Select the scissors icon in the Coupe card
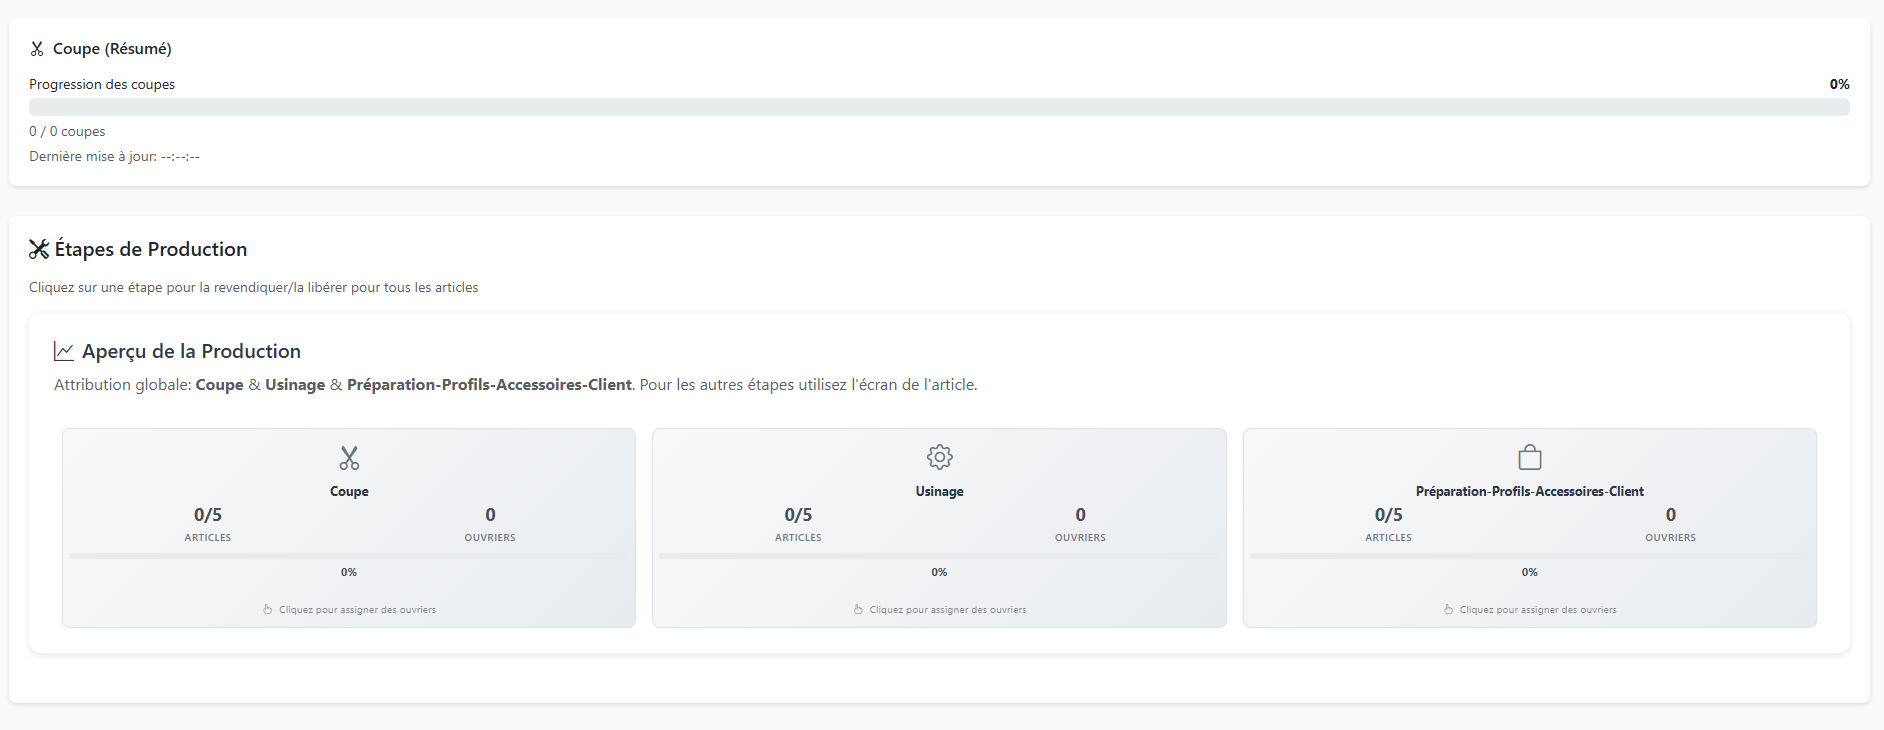This screenshot has height=730, width=1884. (349, 458)
